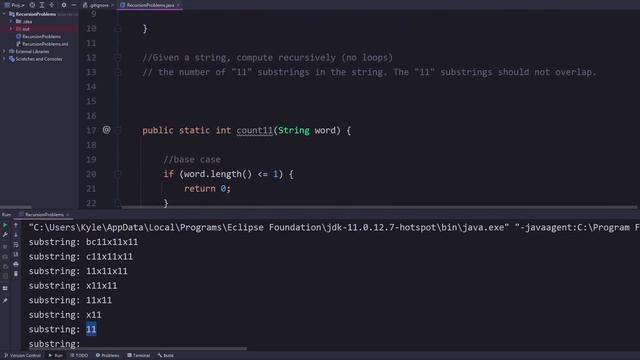Open the Run tool window button
This screenshot has height=360, width=640.
56,356
